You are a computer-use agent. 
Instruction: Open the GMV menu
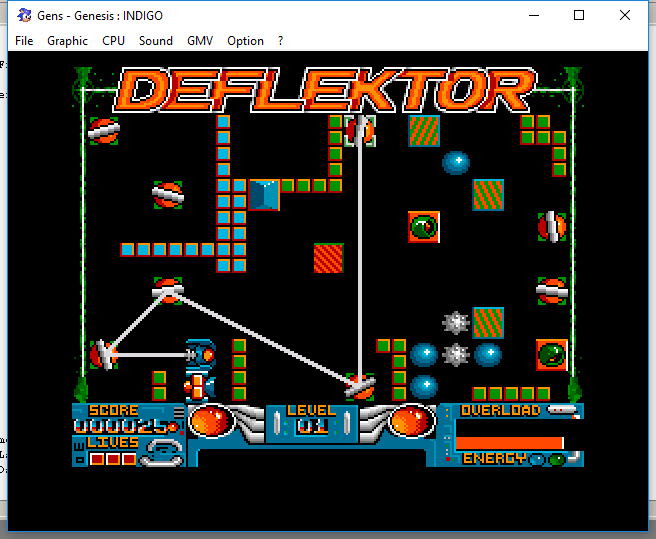(x=200, y=41)
